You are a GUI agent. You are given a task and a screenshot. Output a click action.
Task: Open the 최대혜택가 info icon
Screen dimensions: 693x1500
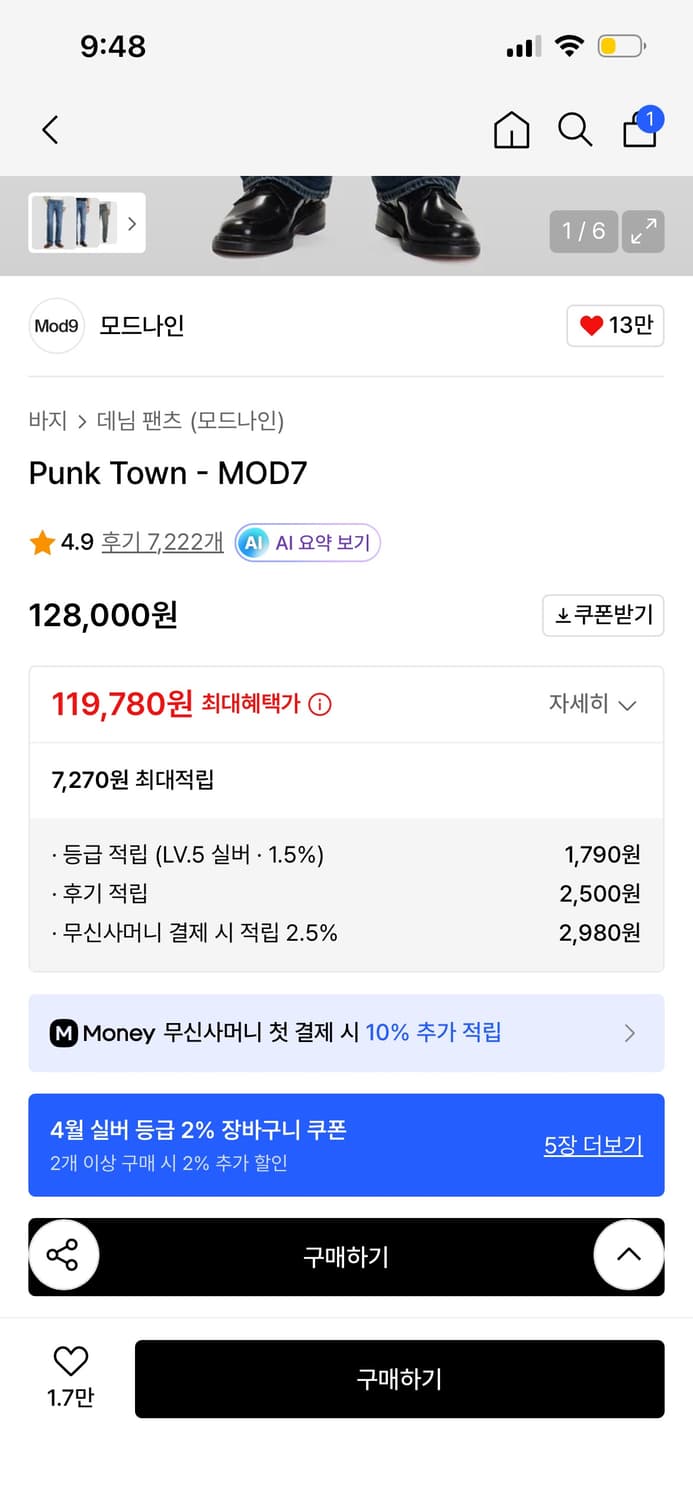(319, 704)
